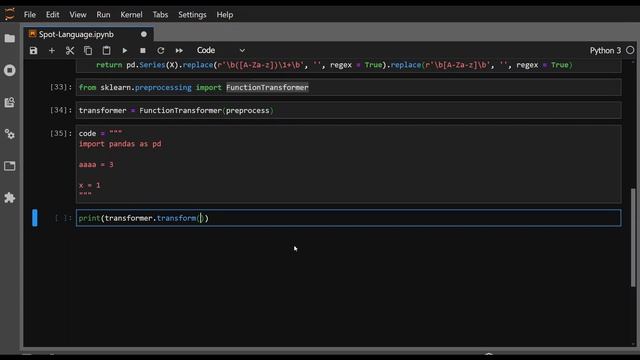
Task: Click the 'import pandas as pd' line
Action: click(120, 144)
